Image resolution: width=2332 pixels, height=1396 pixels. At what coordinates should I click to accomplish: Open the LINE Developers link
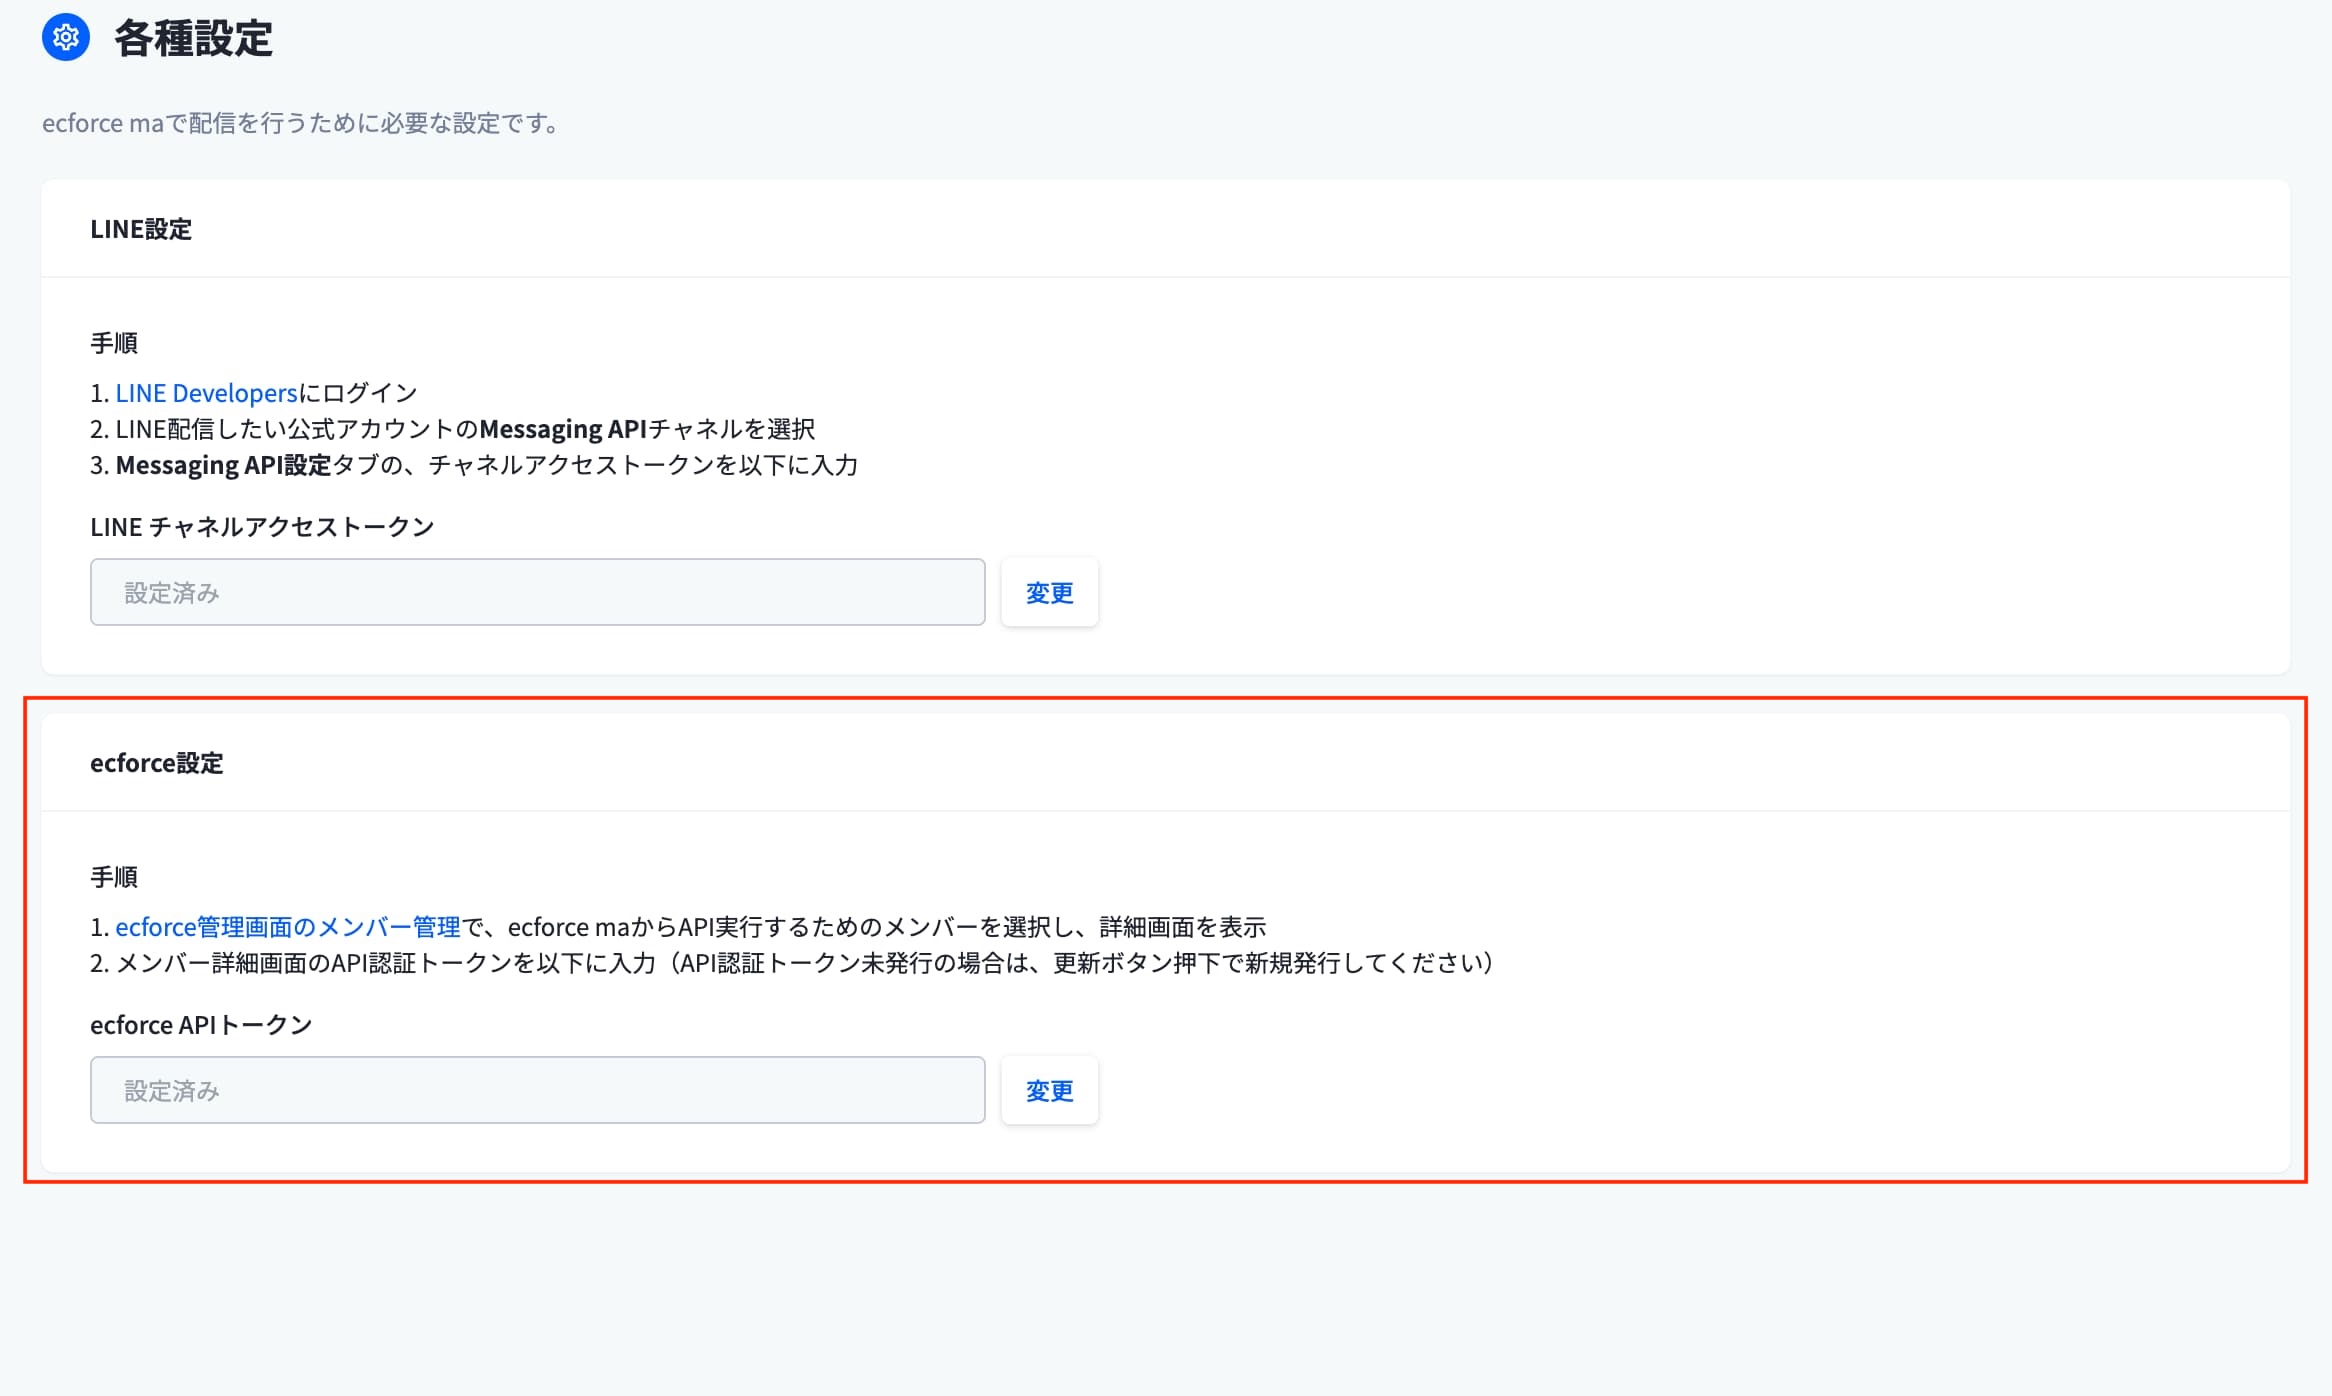(206, 393)
